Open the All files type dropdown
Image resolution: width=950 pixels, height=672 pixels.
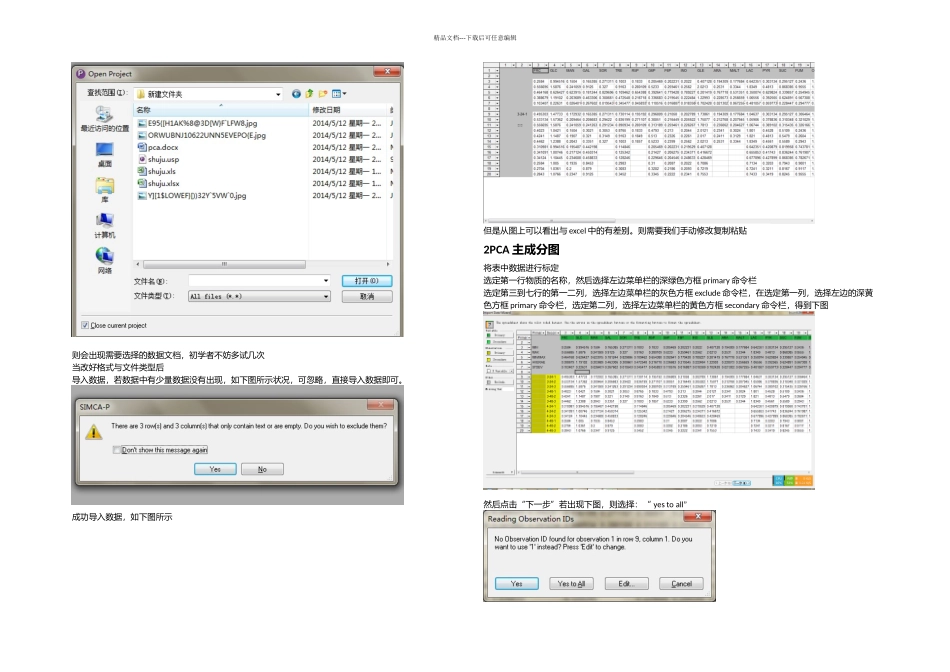[325, 297]
